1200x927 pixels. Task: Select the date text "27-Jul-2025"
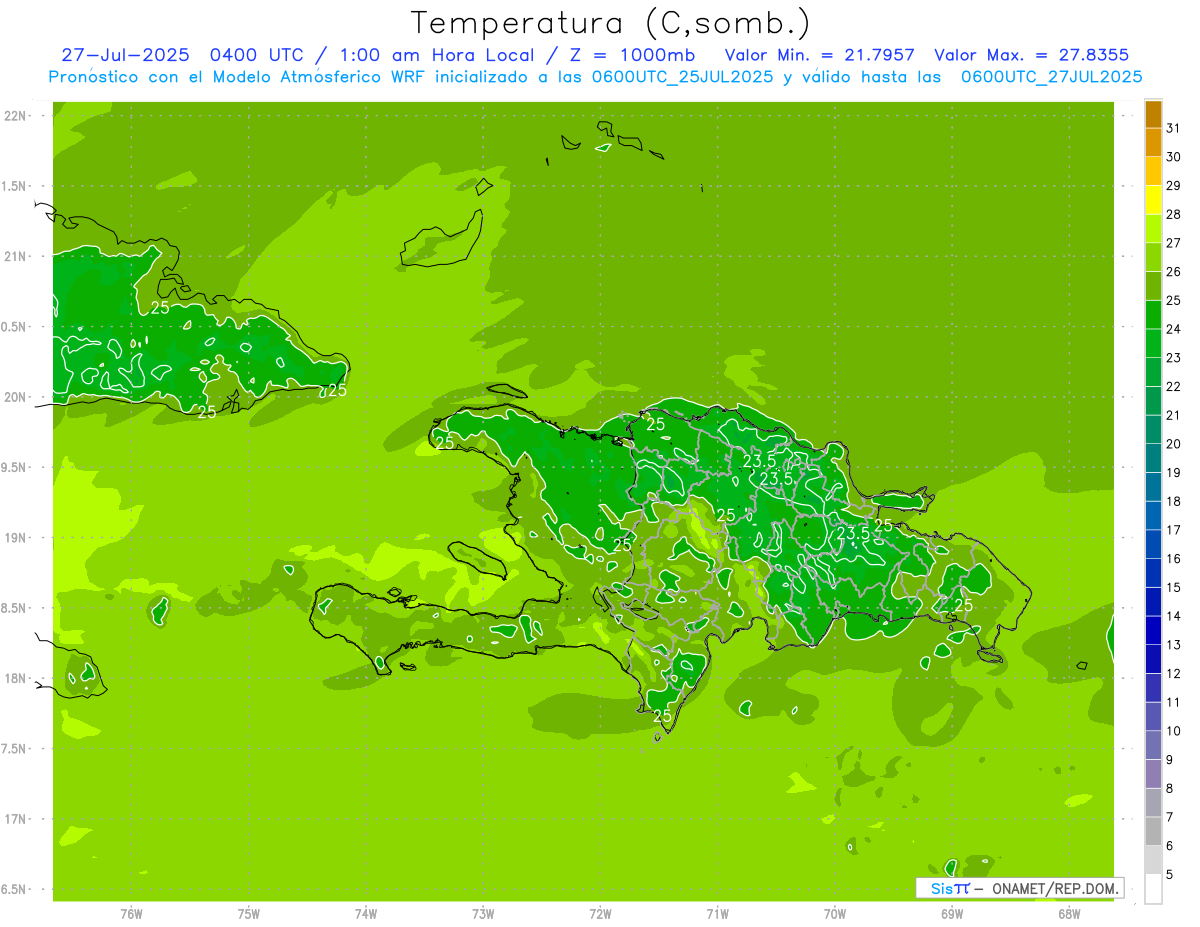click(125, 55)
